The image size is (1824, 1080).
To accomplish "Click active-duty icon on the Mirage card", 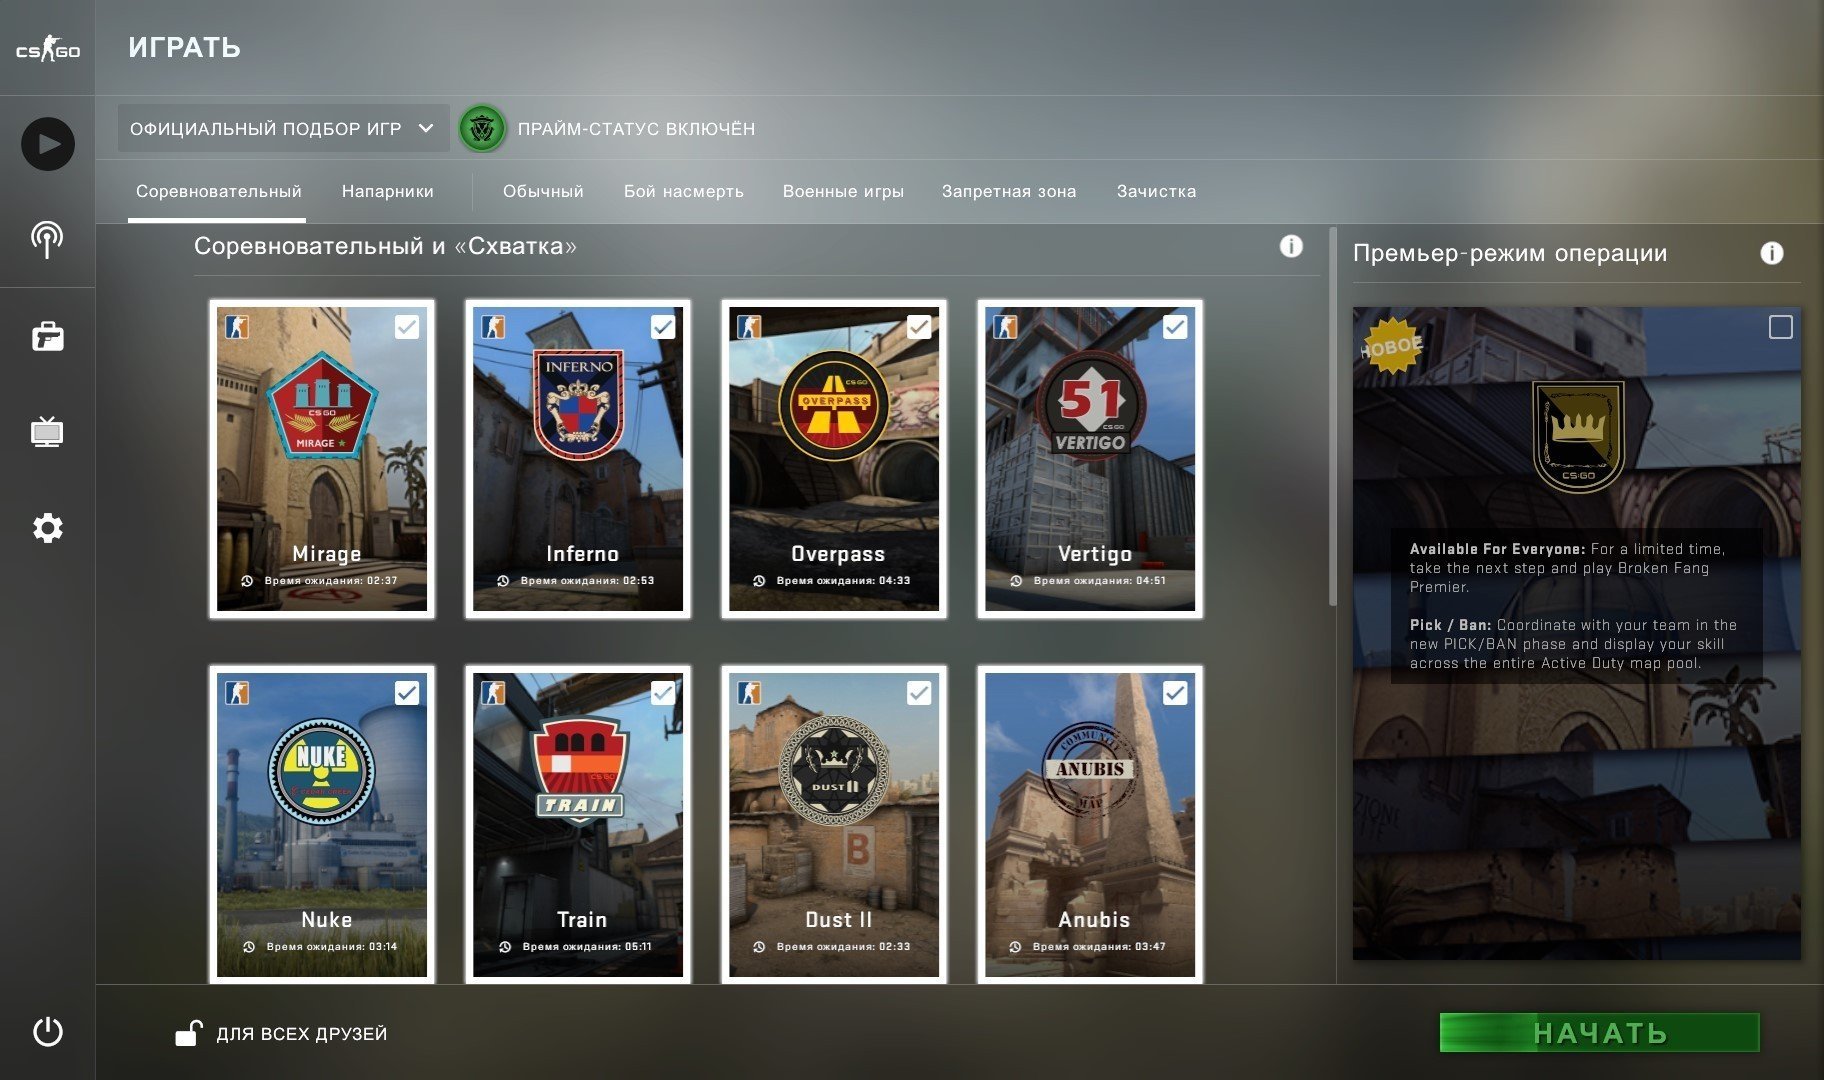I will 237,327.
